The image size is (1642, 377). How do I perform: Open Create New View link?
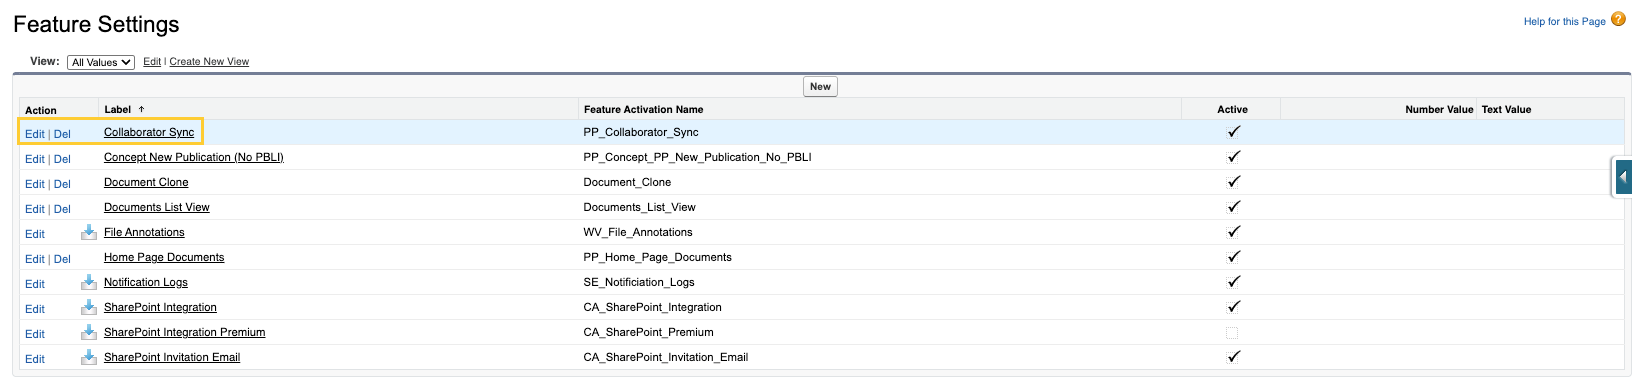pos(209,62)
